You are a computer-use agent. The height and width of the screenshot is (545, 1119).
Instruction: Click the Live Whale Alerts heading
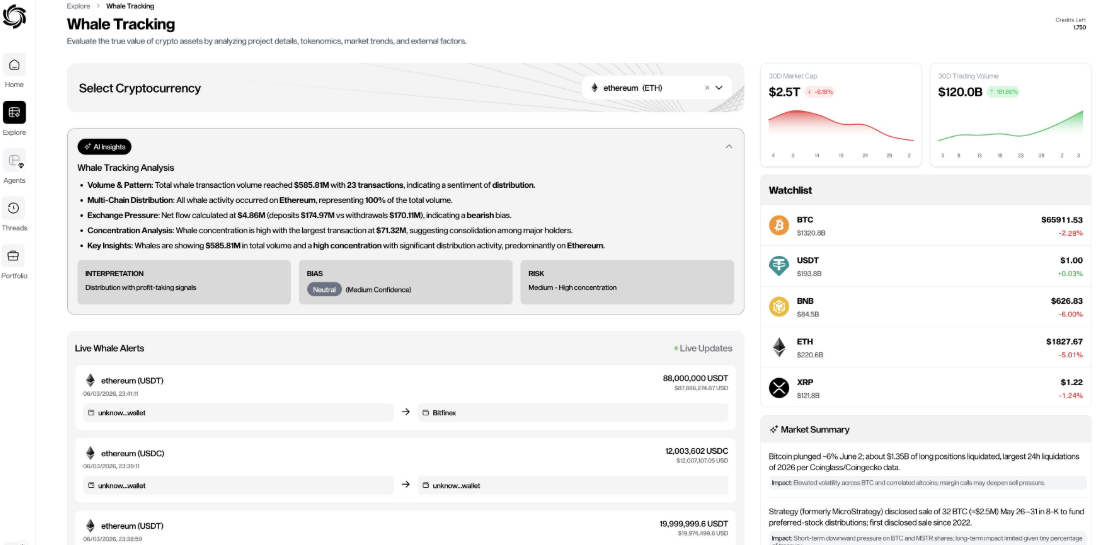[109, 348]
